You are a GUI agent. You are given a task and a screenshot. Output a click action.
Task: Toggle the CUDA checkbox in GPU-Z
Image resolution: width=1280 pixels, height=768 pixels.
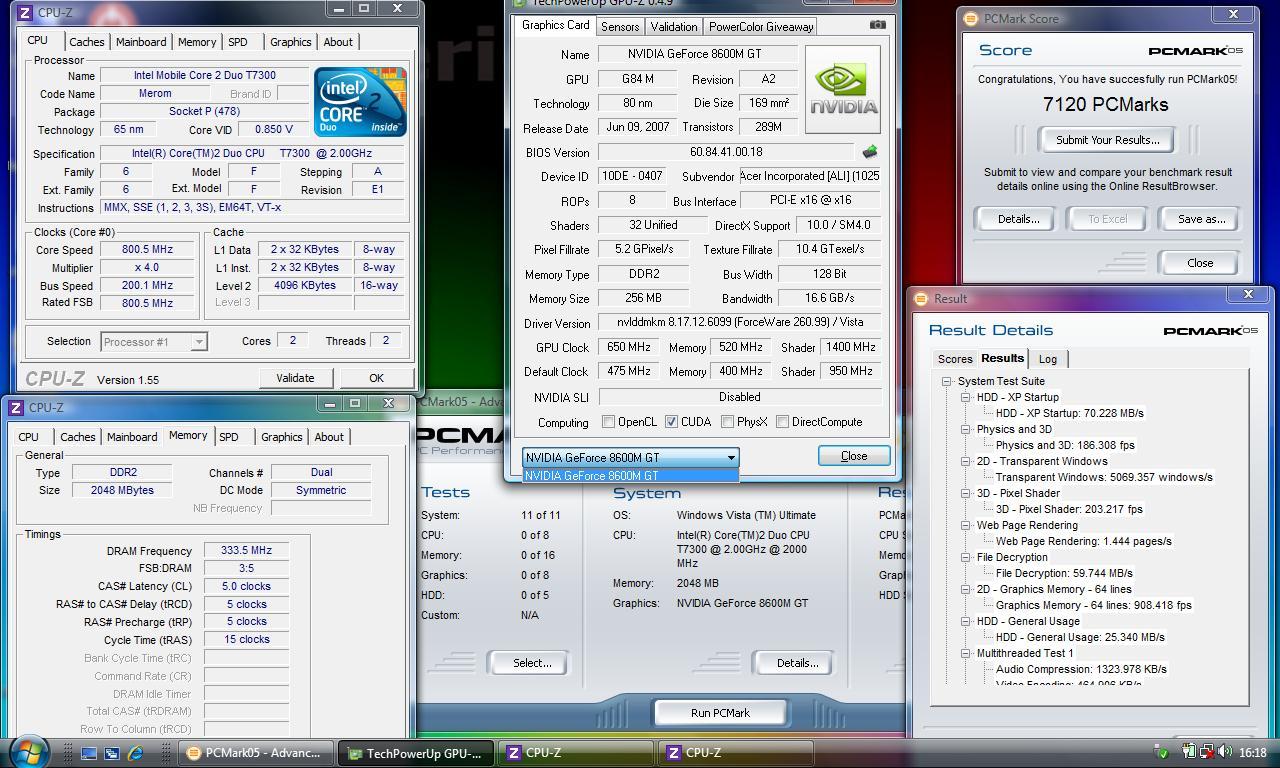[x=671, y=422]
